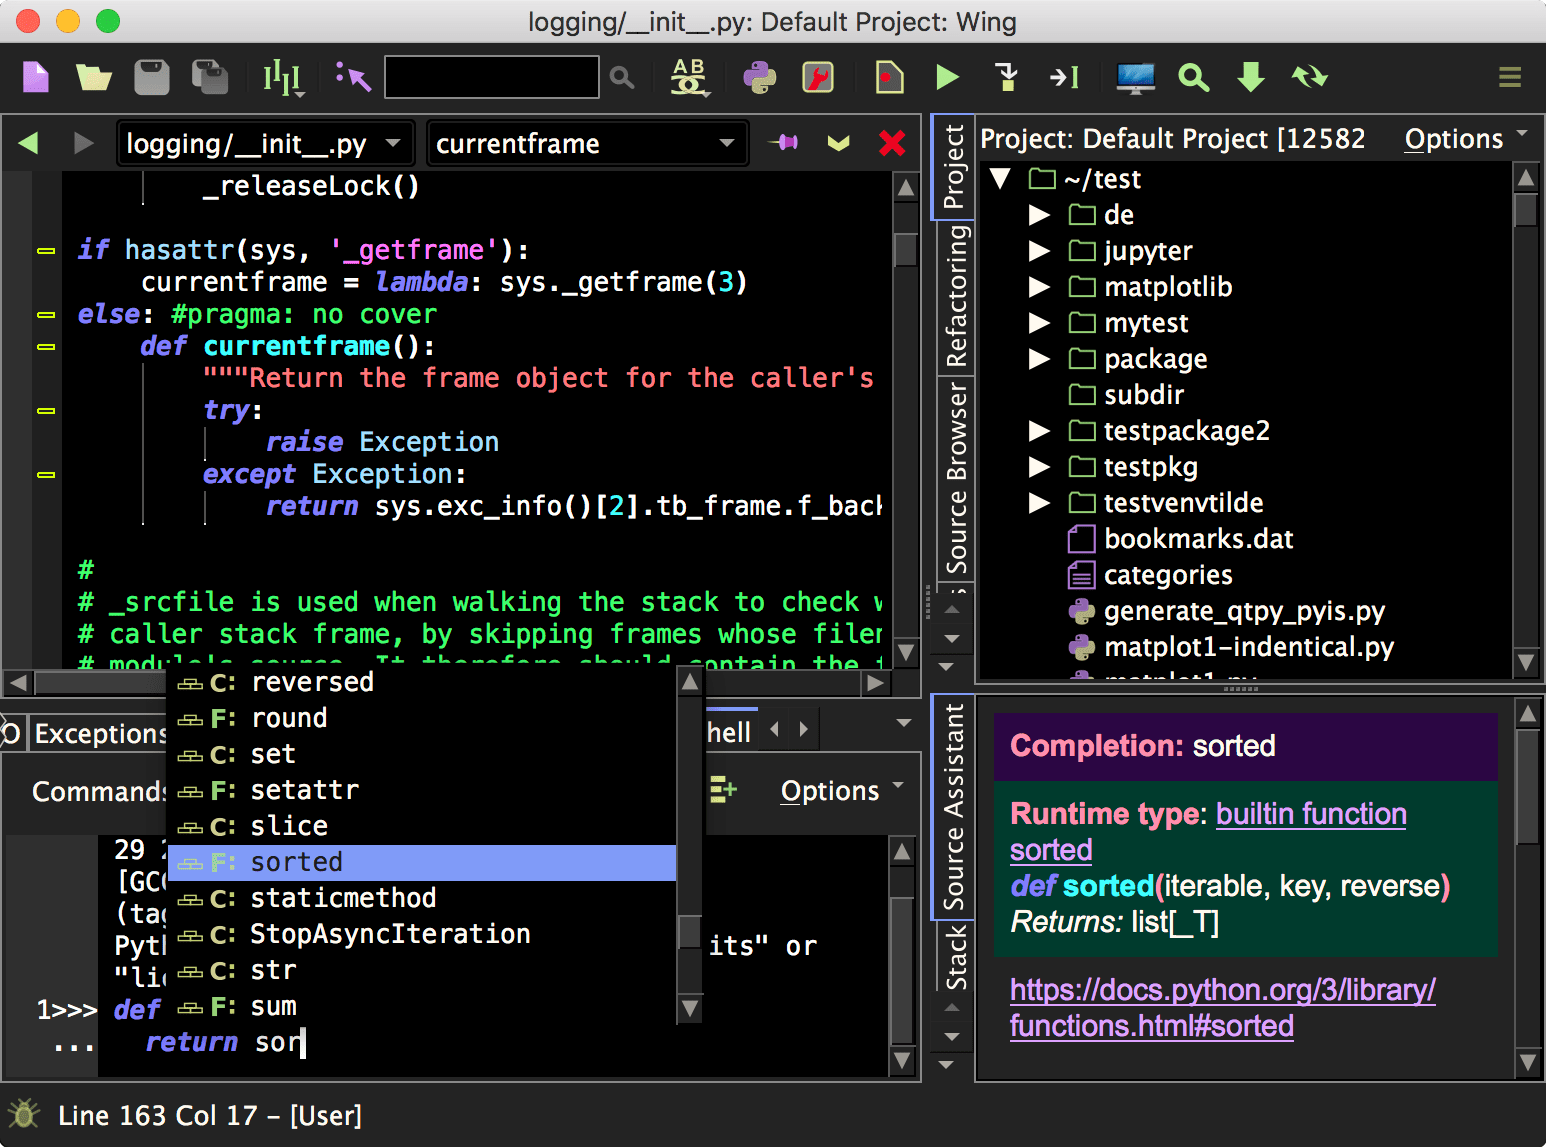Open the Python Shell toolbar icon
Image resolution: width=1546 pixels, height=1147 pixels.
coord(759,77)
